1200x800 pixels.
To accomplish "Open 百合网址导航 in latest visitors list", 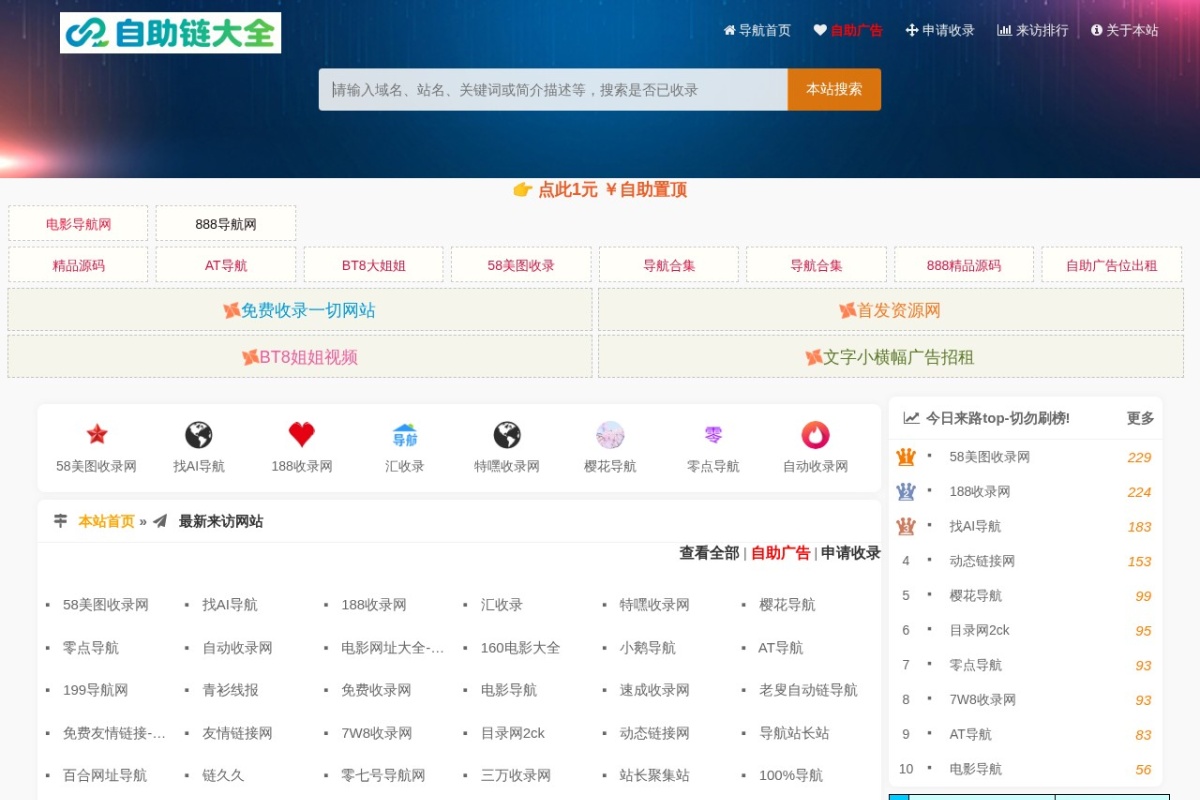I will [104, 775].
